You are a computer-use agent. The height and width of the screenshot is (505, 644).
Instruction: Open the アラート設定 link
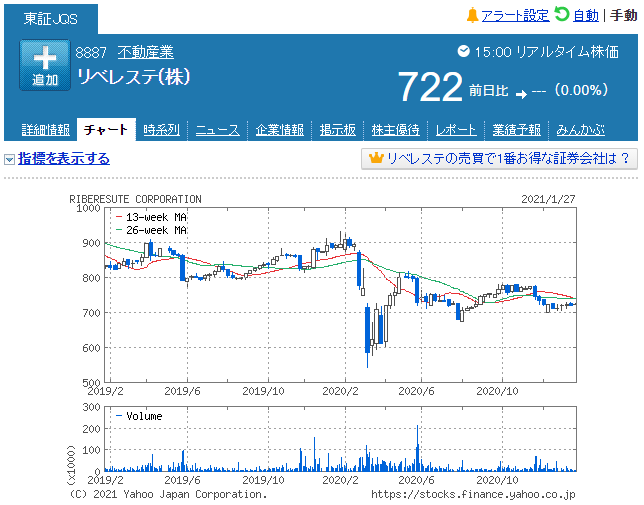pyautogui.click(x=515, y=16)
